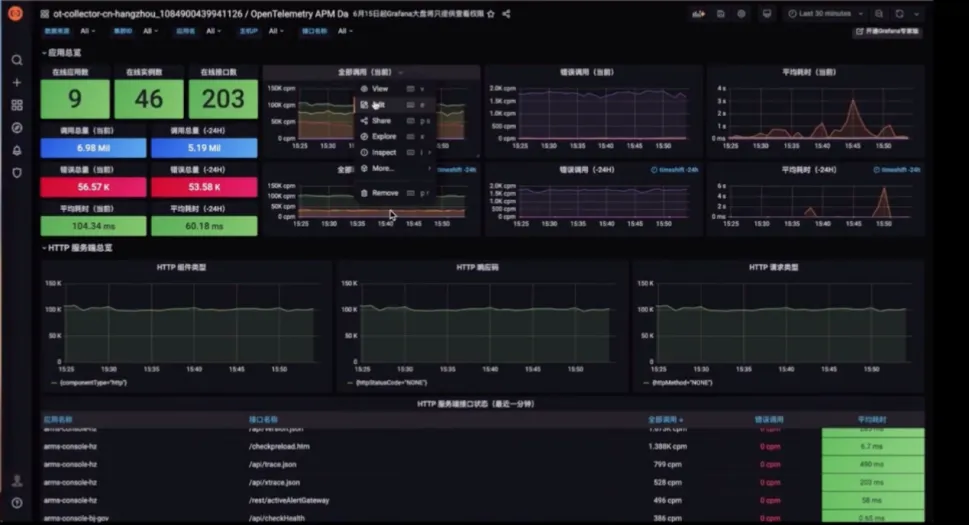Select Edit in the panel menu
The height and width of the screenshot is (525, 969).
point(395,105)
